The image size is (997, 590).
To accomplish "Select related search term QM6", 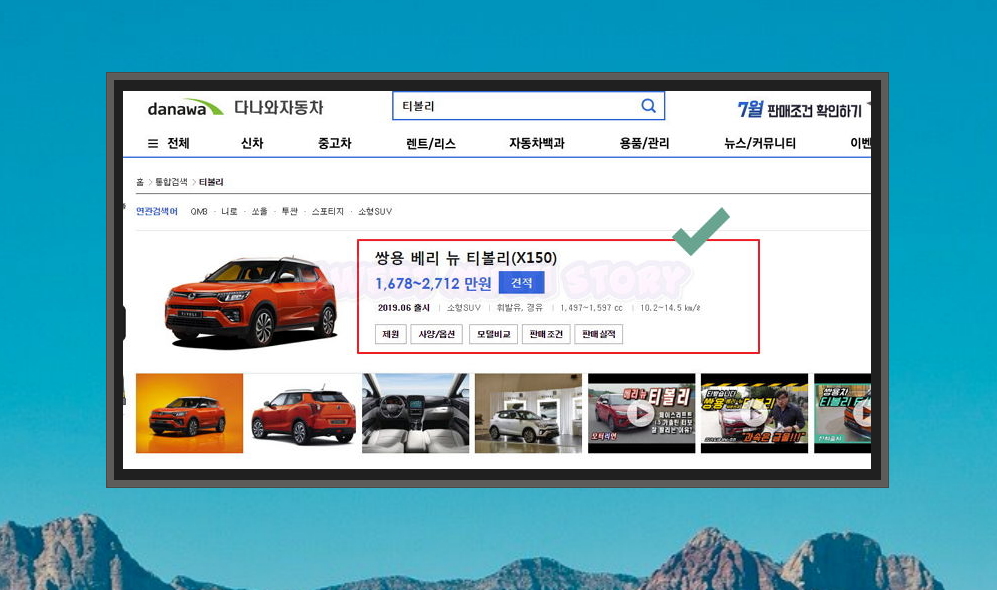I will pyautogui.click(x=199, y=211).
